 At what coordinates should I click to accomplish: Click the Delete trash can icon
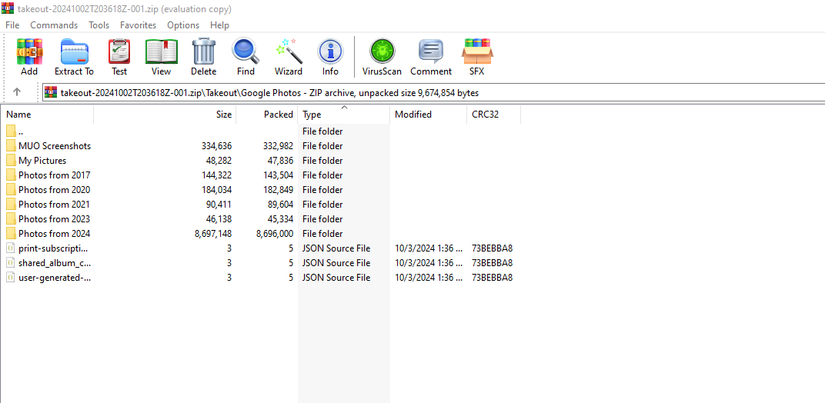(204, 52)
